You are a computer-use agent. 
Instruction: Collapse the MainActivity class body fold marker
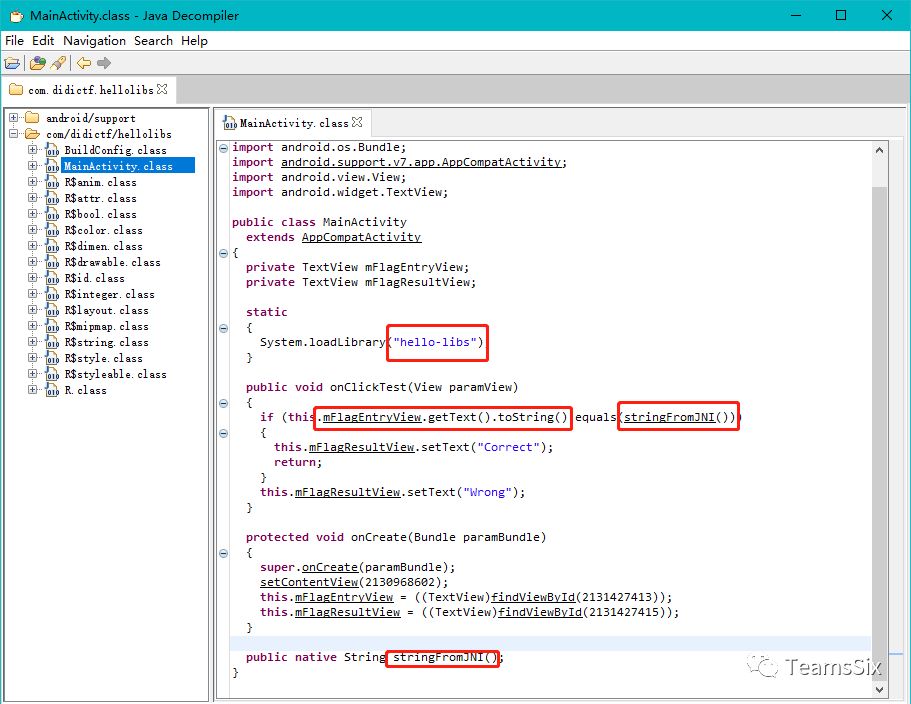click(224, 253)
